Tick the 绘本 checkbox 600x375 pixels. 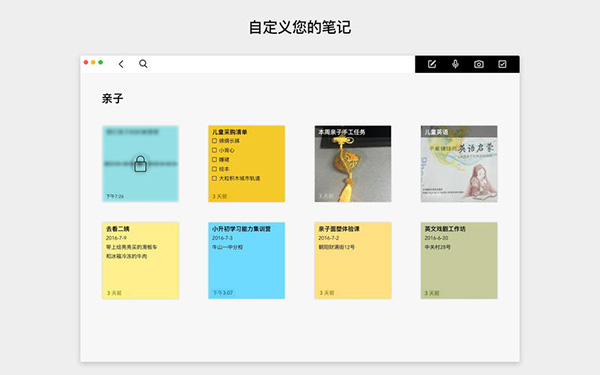point(214,169)
